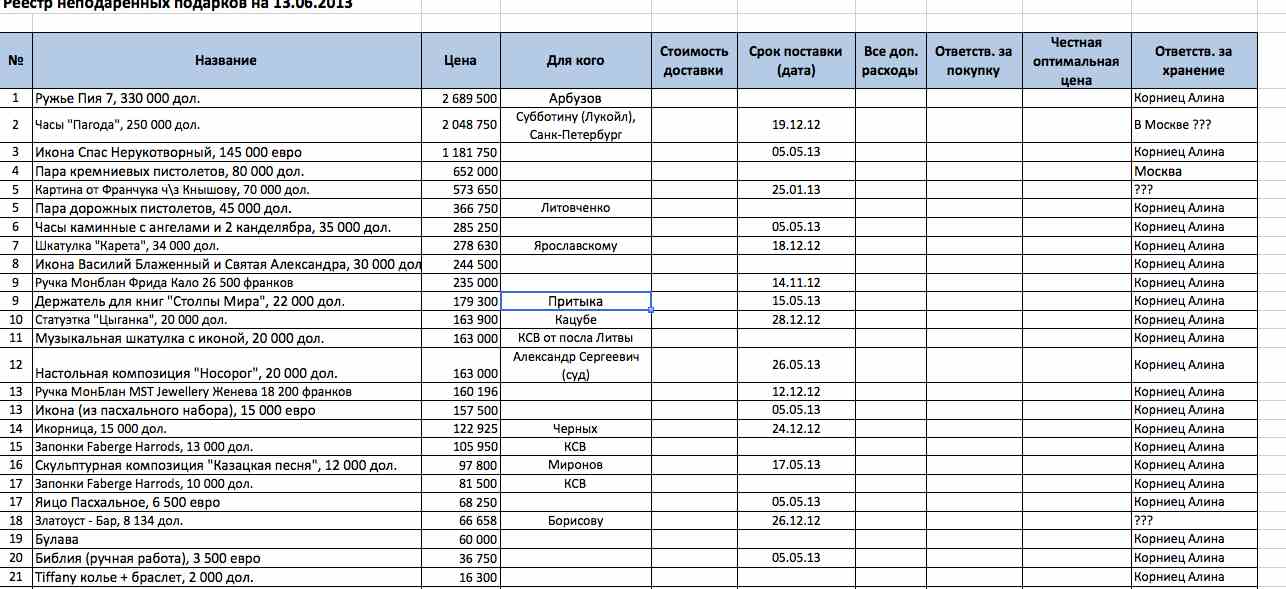Click the "Александр Сергеевич (суд)" cell
The width and height of the screenshot is (1286, 589).
(x=575, y=365)
